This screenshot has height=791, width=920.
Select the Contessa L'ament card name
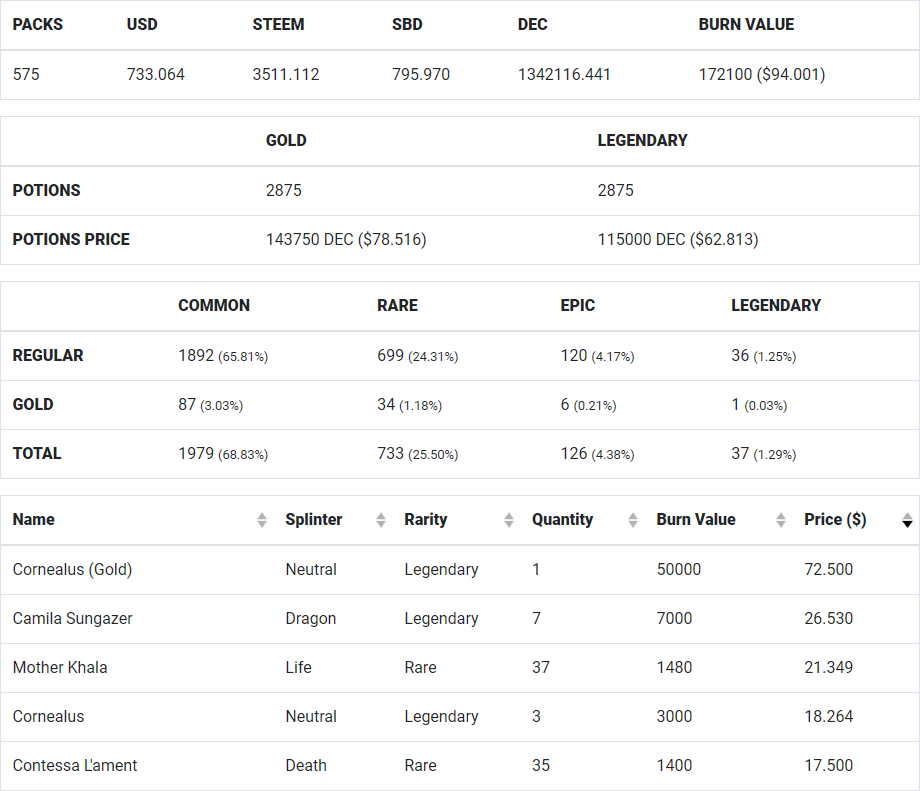point(75,765)
